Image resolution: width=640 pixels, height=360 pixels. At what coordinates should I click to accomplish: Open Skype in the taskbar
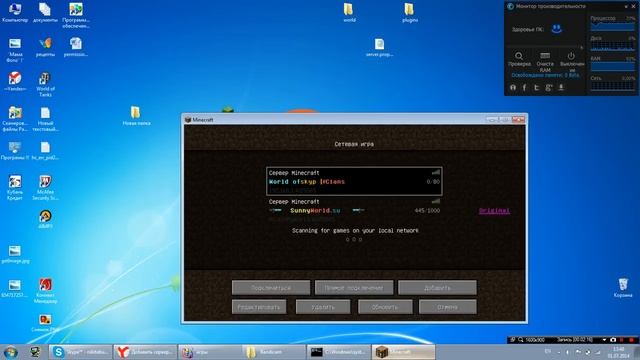80,352
